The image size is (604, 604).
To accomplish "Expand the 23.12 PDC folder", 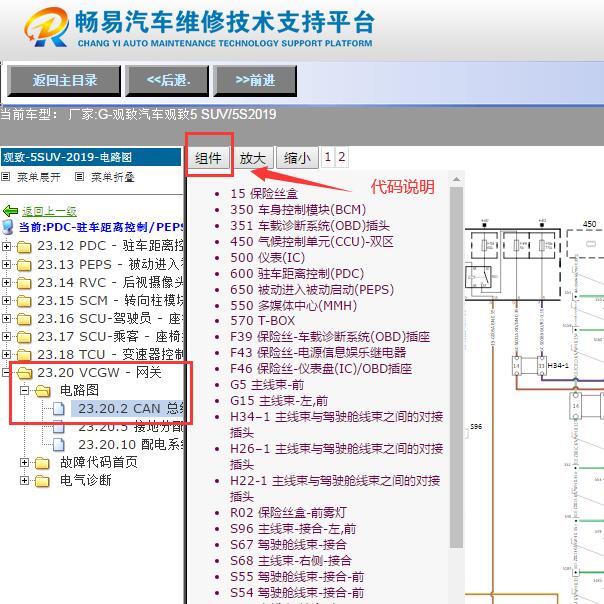I will (x=6, y=246).
